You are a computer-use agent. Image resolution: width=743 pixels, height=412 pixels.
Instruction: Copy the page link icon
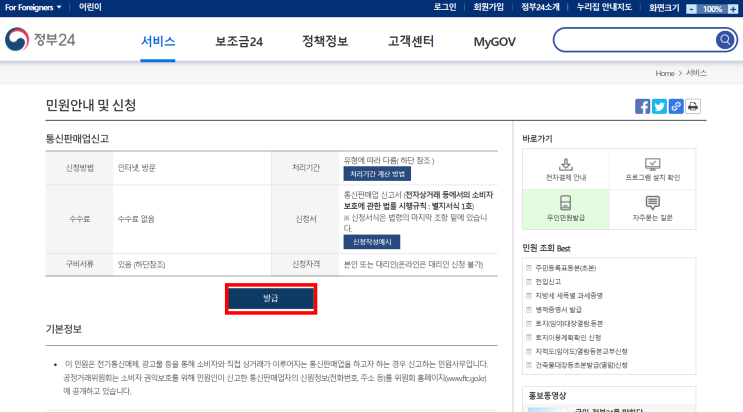[676, 106]
